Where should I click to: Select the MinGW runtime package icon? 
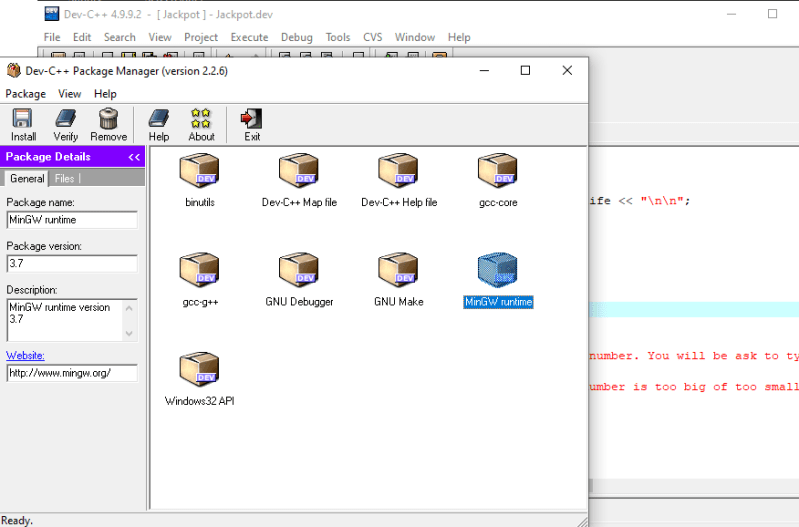[498, 271]
